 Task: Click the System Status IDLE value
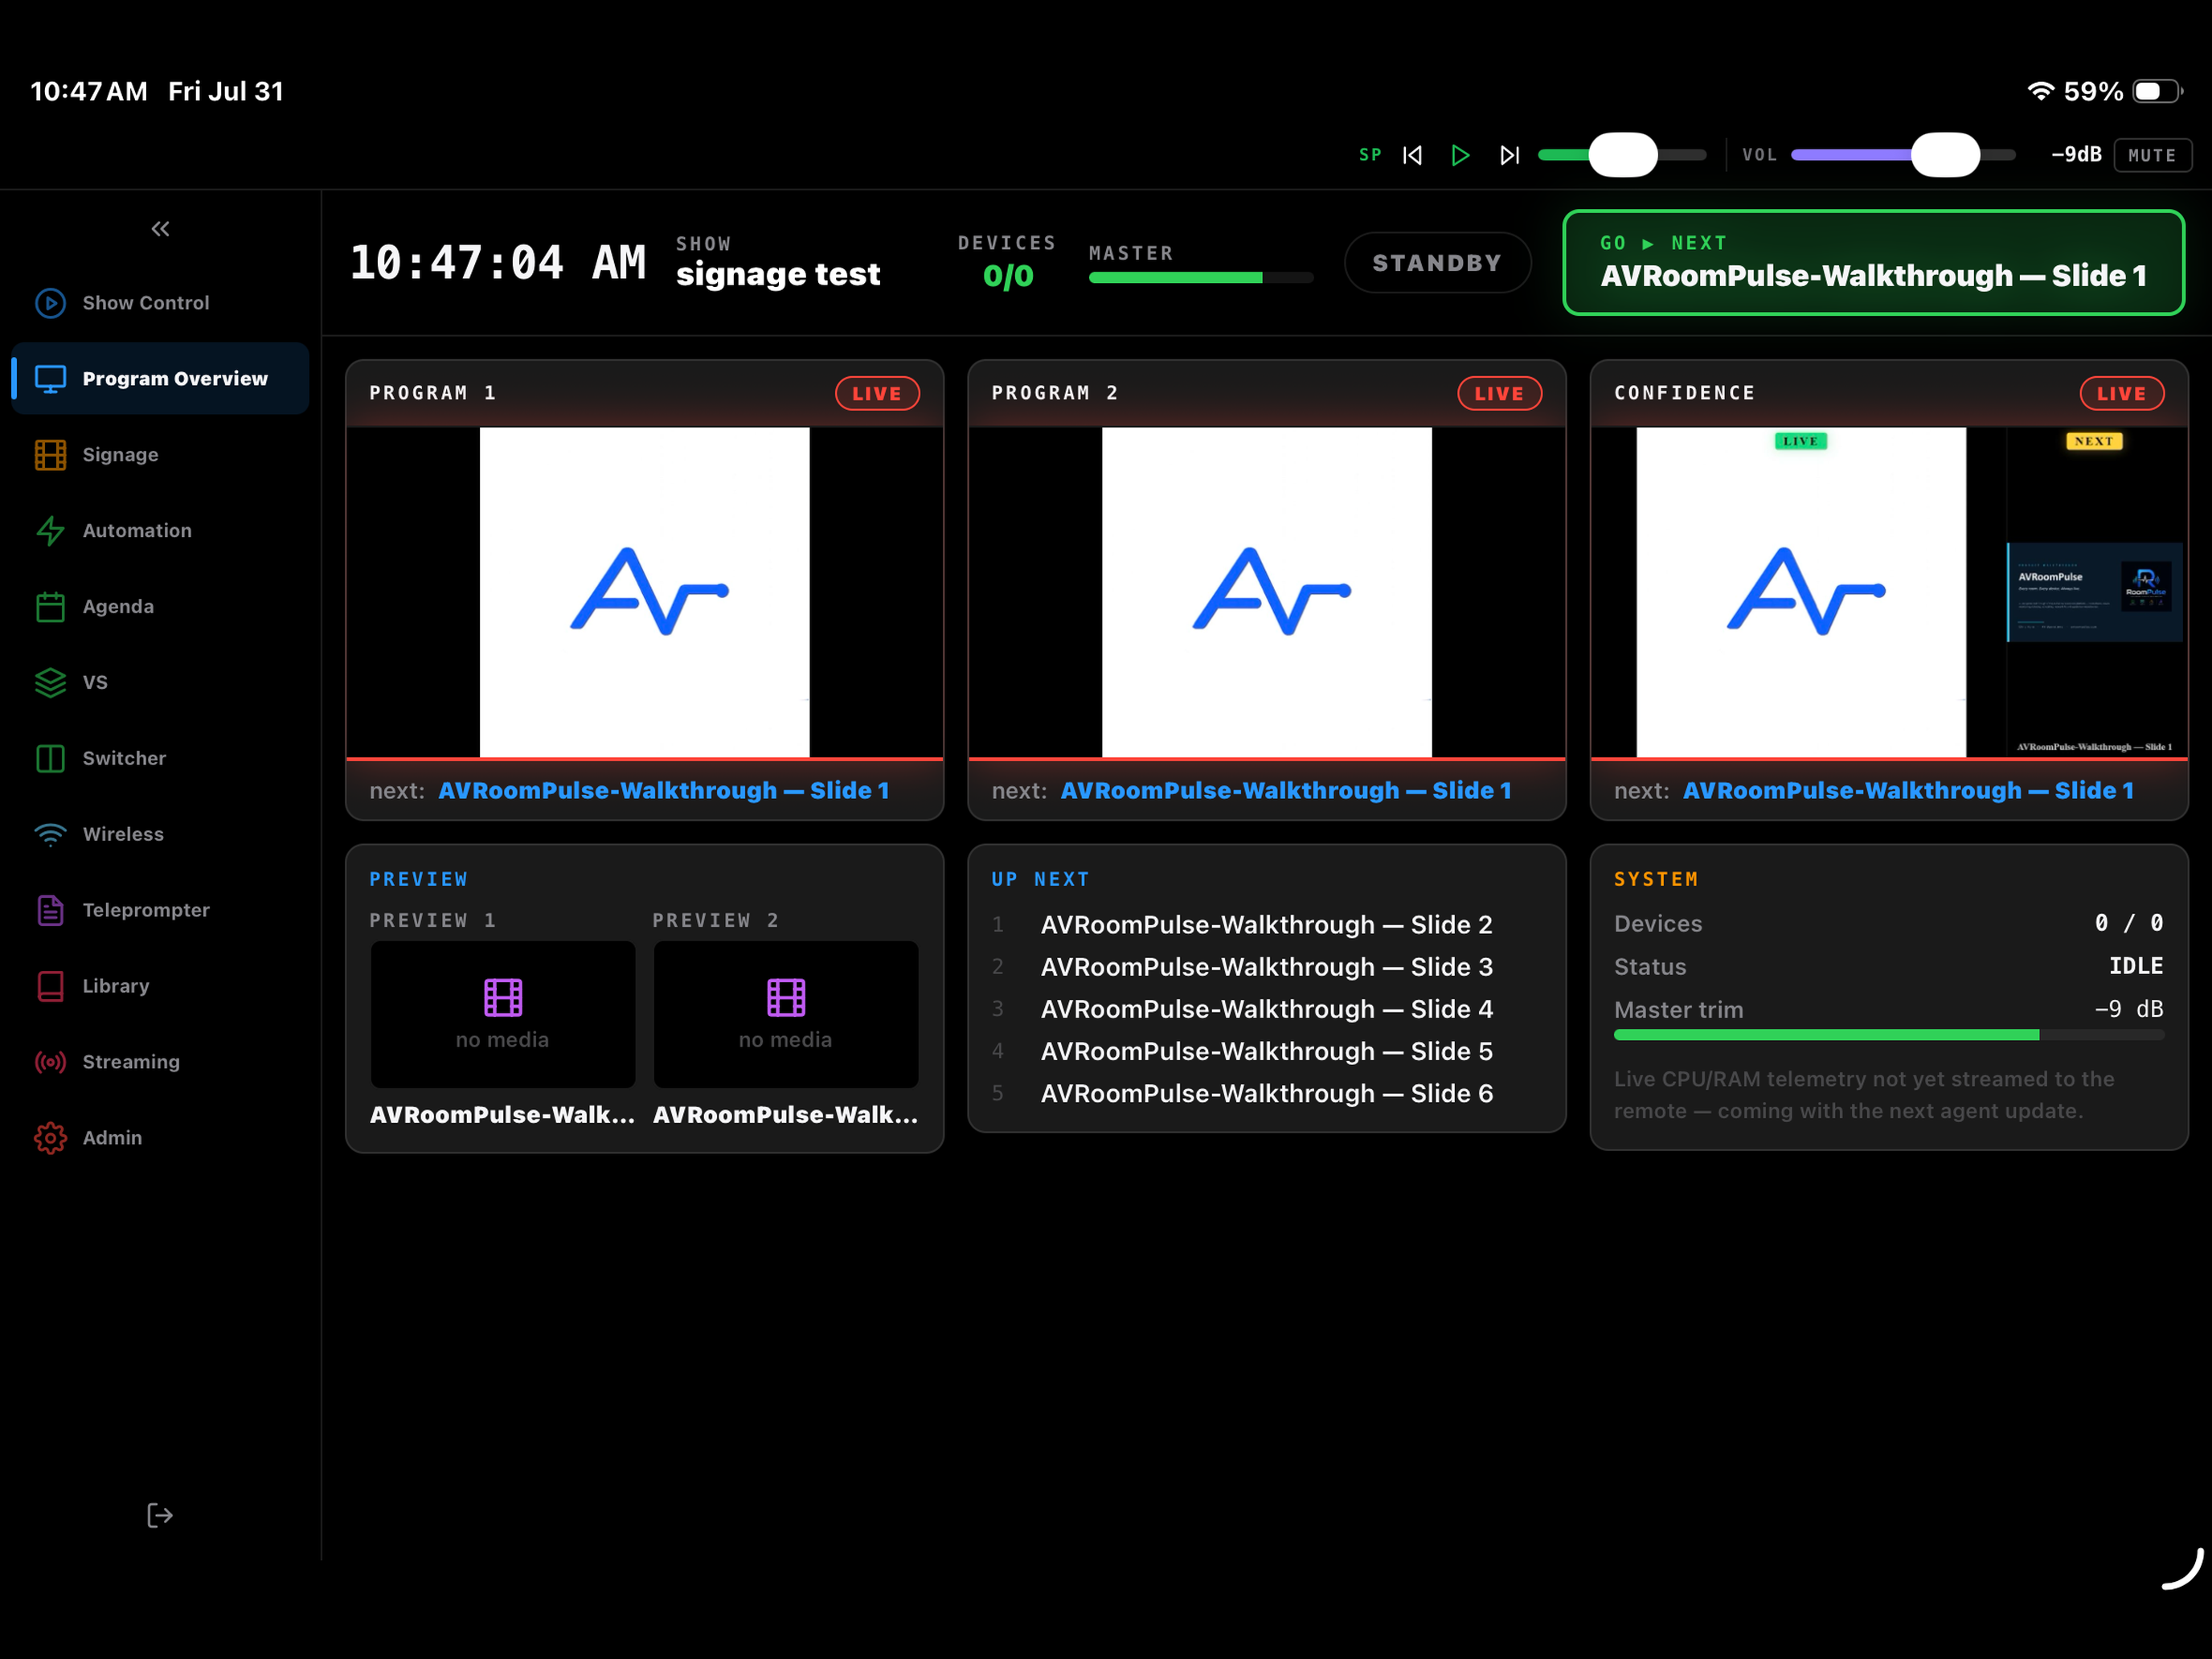[2136, 966]
